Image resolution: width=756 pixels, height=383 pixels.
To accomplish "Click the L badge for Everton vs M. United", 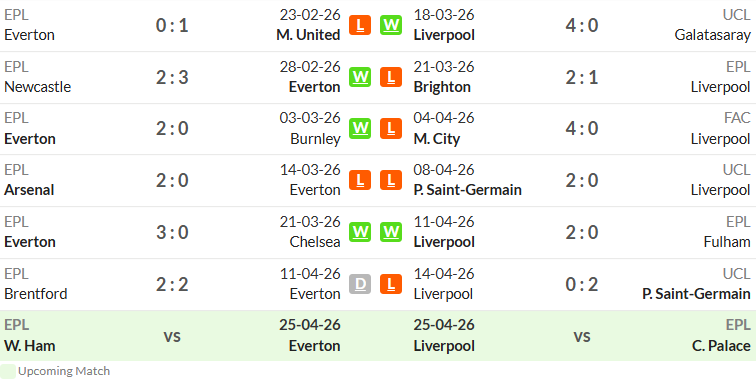I will tap(360, 25).
